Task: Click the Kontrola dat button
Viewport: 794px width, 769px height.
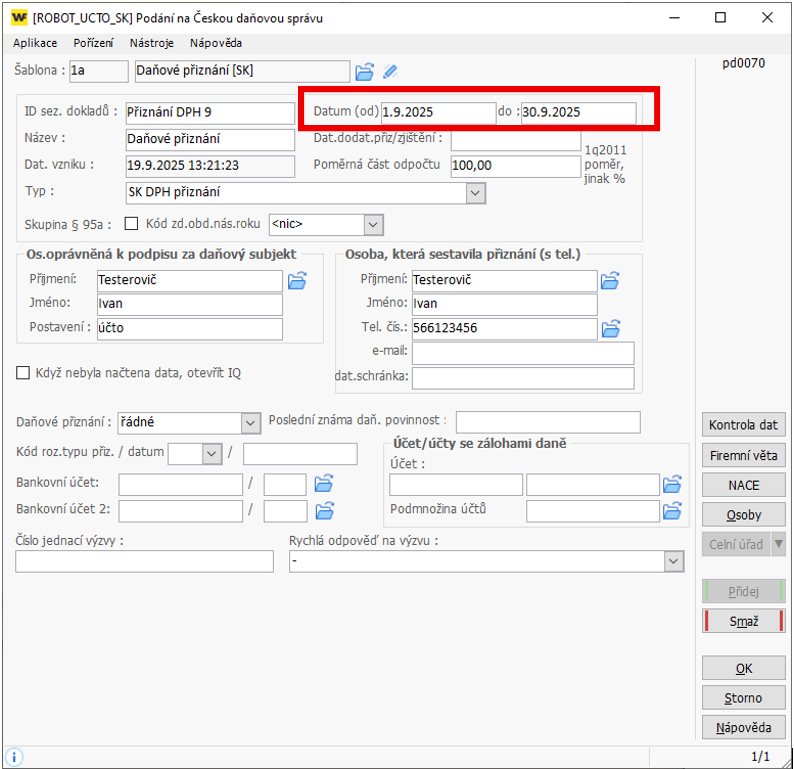Action: pyautogui.click(x=743, y=425)
